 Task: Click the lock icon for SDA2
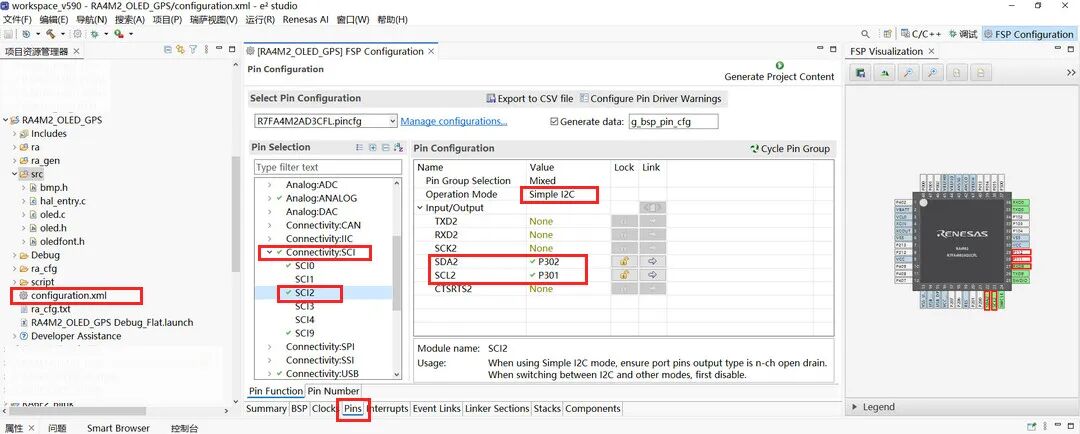[624, 261]
